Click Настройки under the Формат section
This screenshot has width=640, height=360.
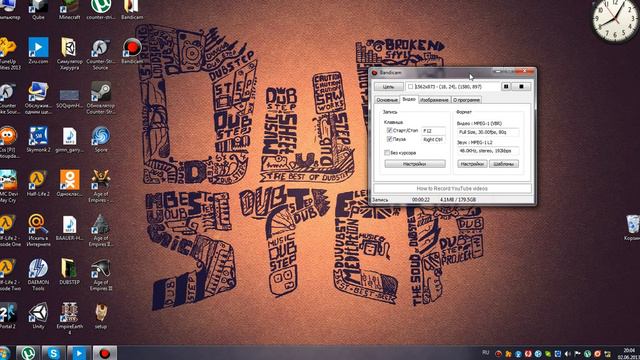(x=472, y=164)
